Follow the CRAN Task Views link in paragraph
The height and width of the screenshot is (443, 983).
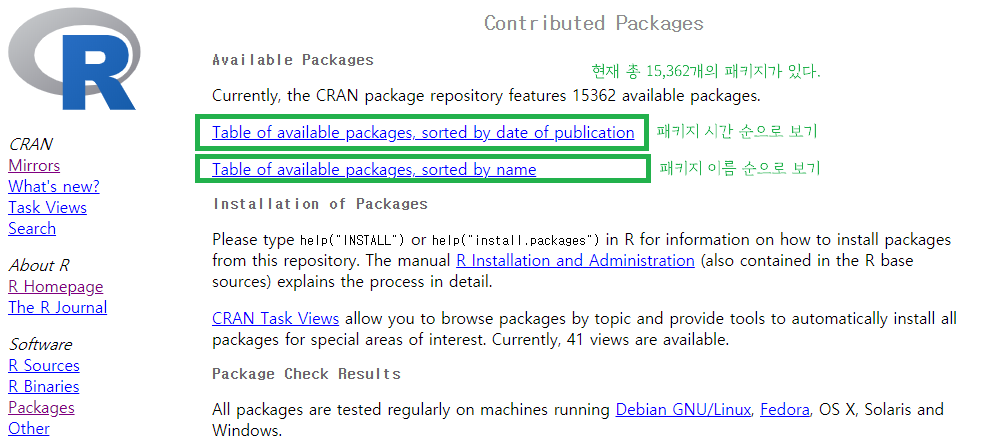click(275, 319)
